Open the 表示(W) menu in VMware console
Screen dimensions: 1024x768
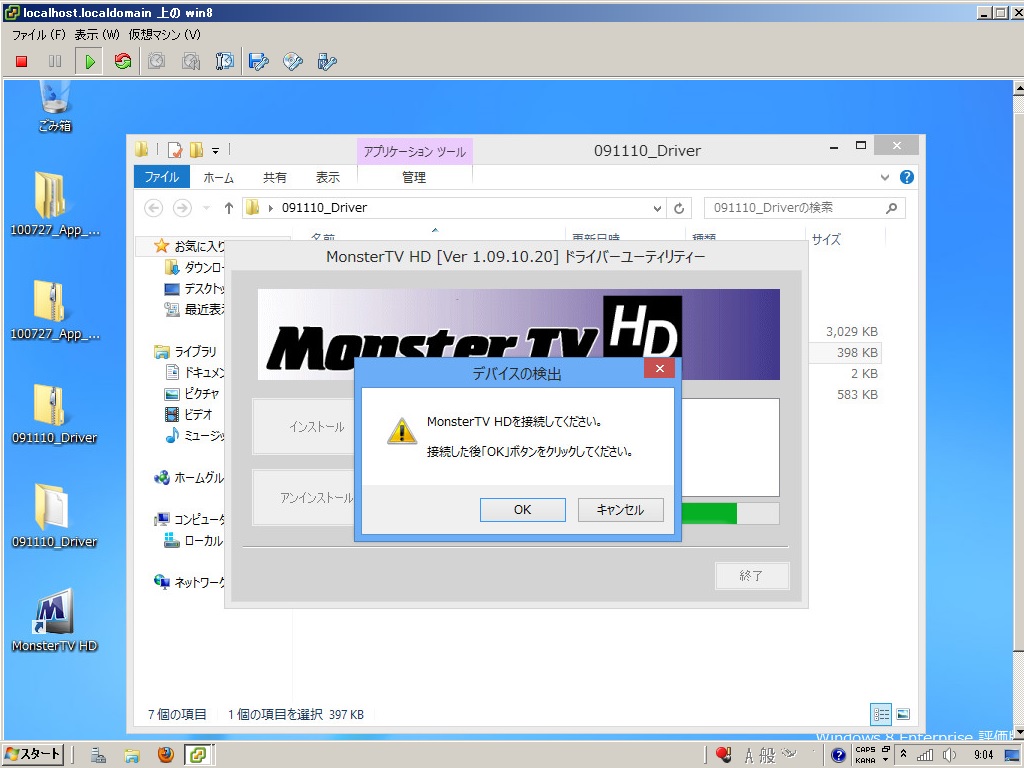click(97, 35)
